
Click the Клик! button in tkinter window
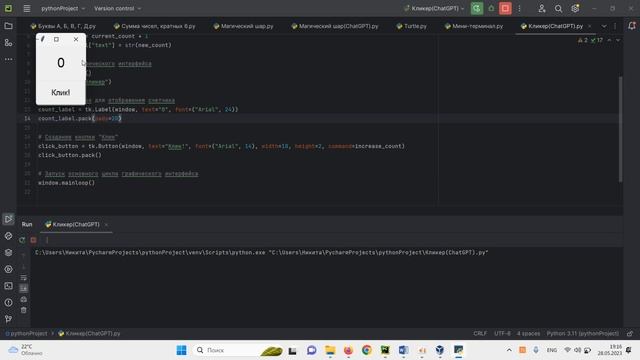click(x=60, y=93)
